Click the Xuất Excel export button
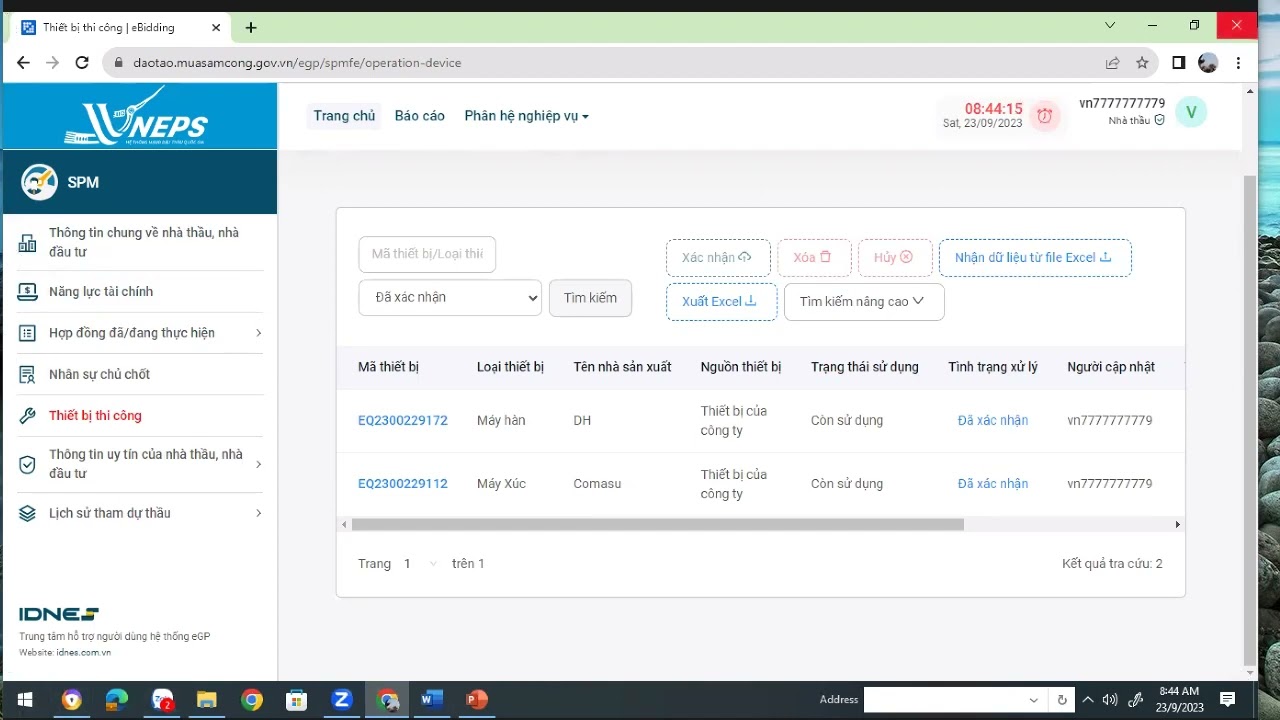Image resolution: width=1280 pixels, height=720 pixels. coord(722,301)
